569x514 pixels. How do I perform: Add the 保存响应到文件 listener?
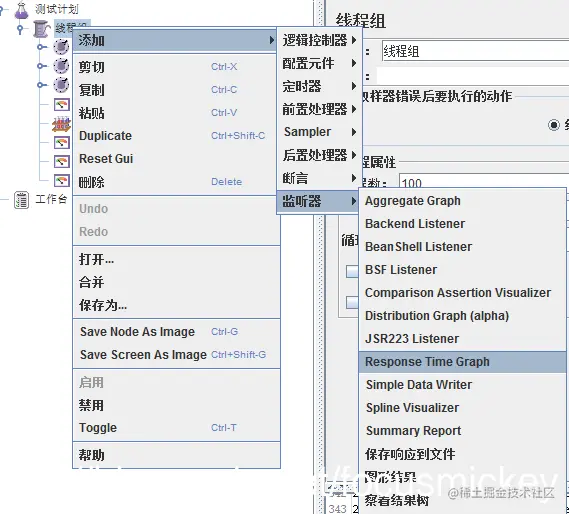point(463,454)
